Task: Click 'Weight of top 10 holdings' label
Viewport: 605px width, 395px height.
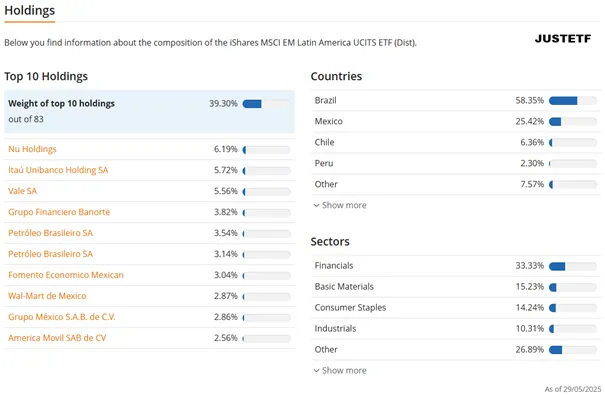Action: pyautogui.click(x=61, y=103)
